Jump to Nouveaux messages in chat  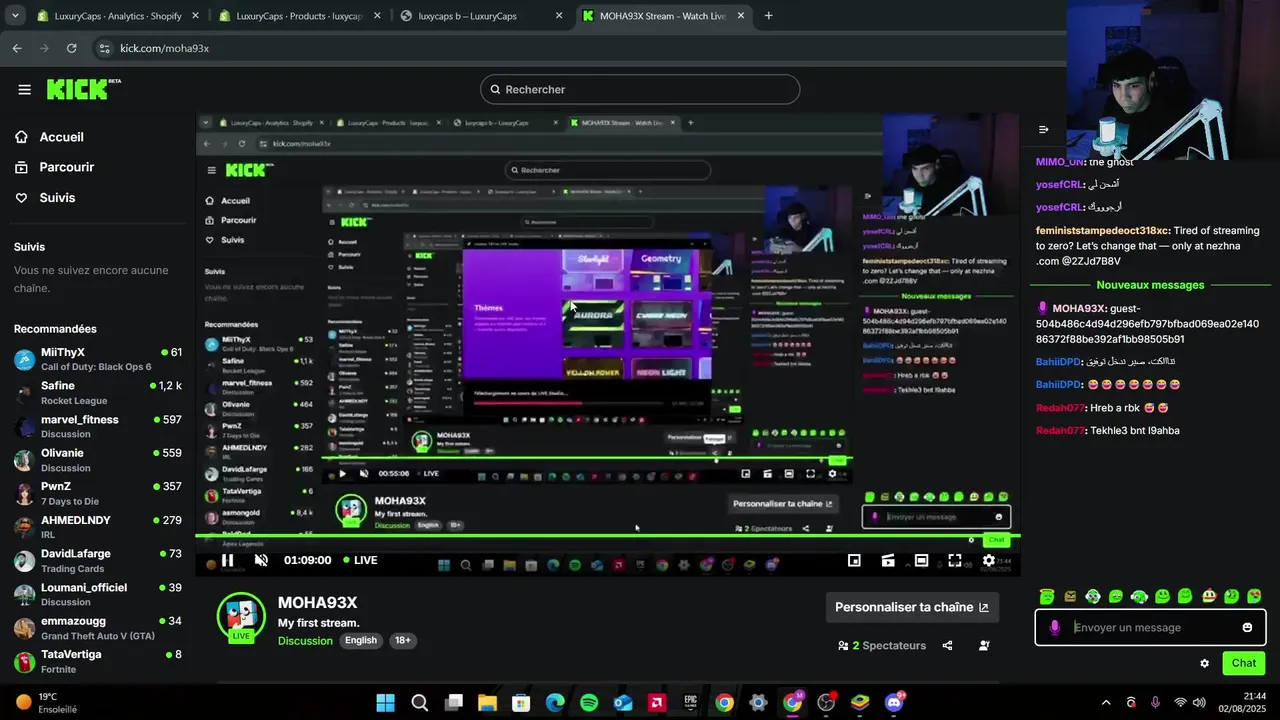pos(1150,285)
